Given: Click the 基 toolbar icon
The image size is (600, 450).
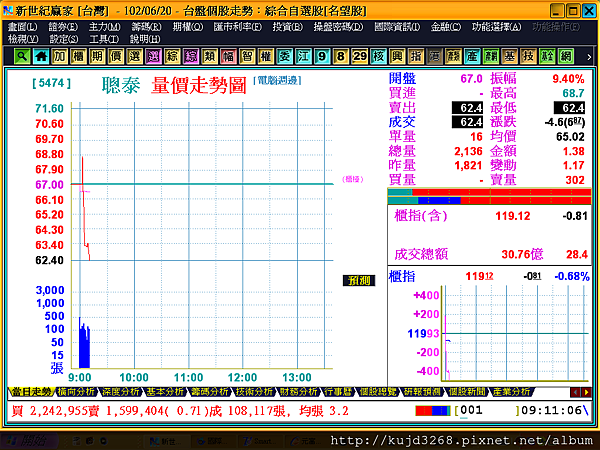Looking at the screenshot, I should coord(509,56).
